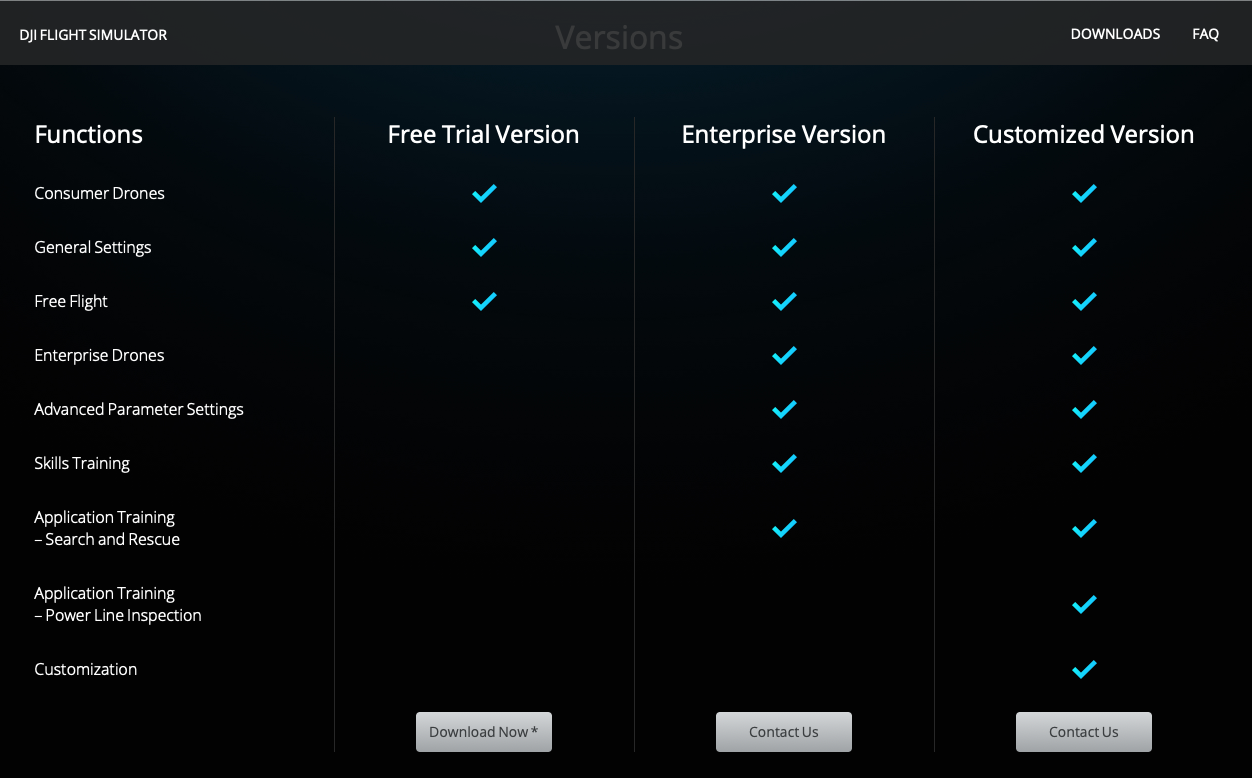Screen dimensions: 1252x778
Task: Click the General Settings row label
Action: tap(93, 247)
